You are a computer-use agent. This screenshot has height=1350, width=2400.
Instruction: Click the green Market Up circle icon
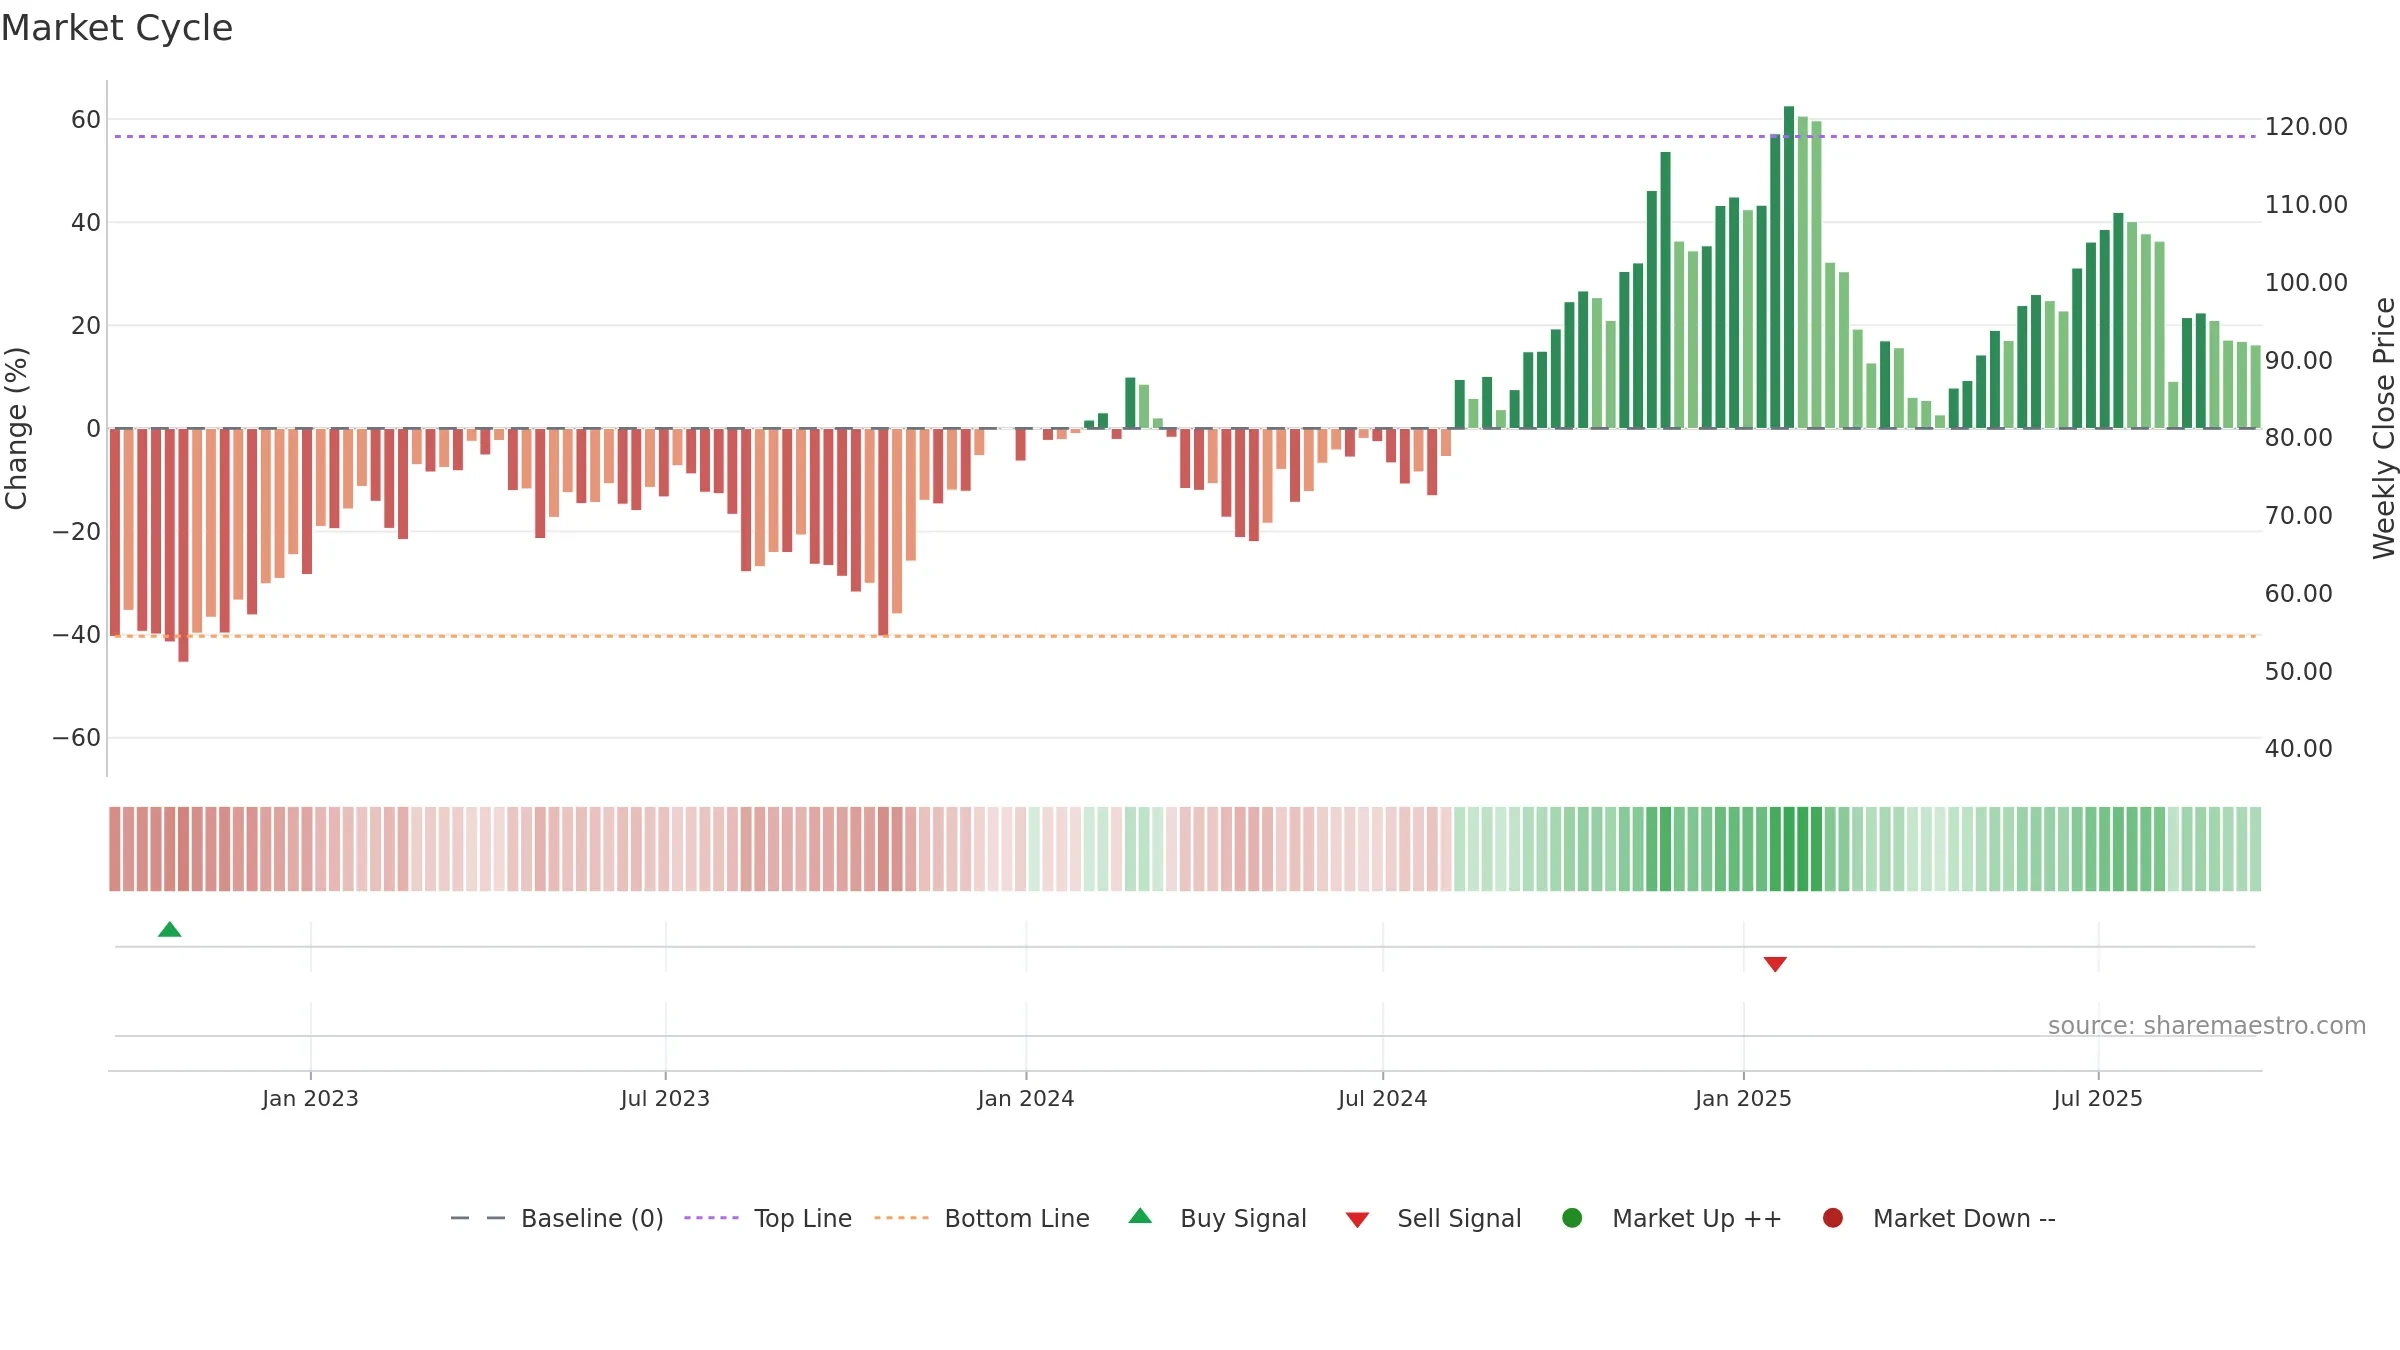tap(1572, 1218)
